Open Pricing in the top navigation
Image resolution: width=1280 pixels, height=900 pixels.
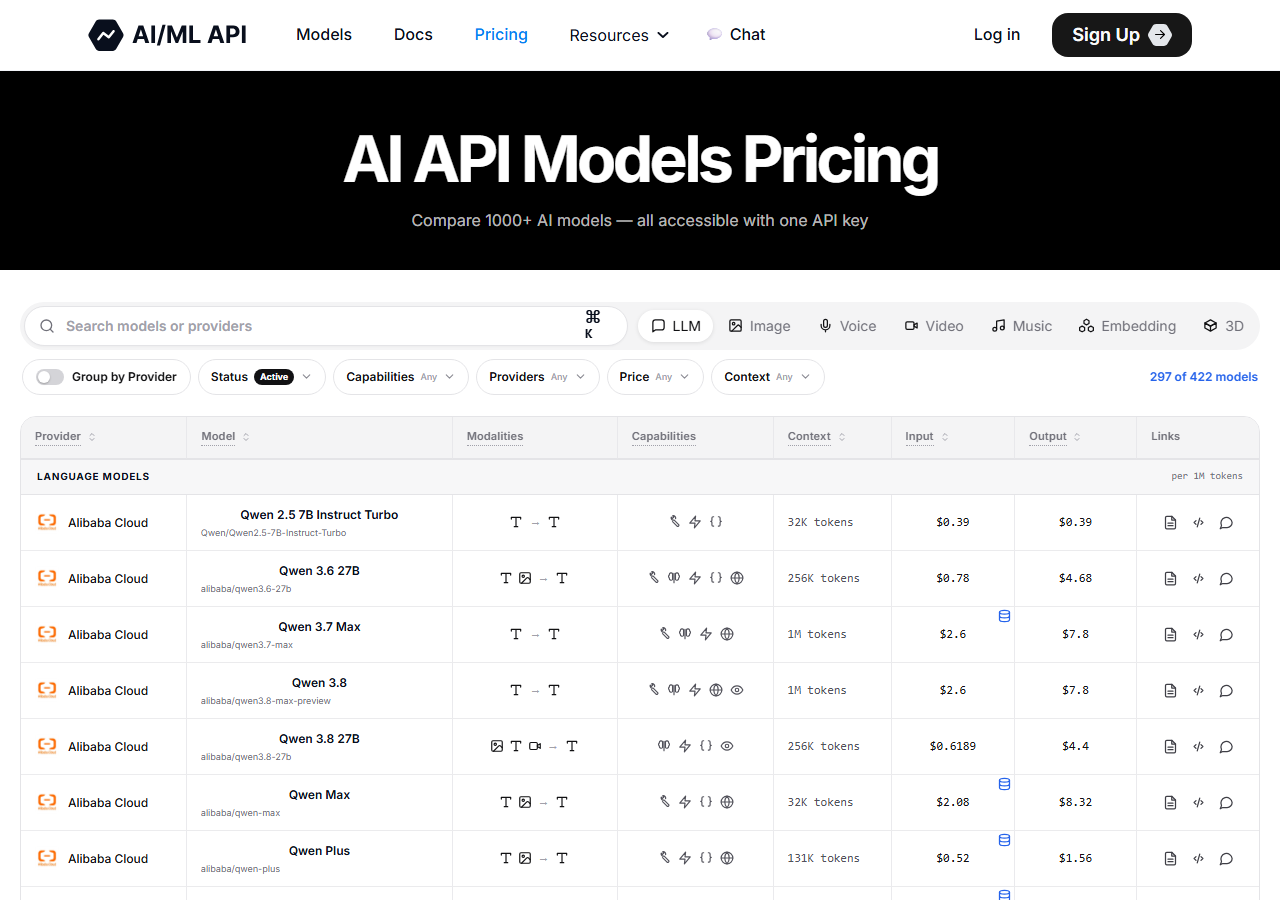pyautogui.click(x=501, y=34)
